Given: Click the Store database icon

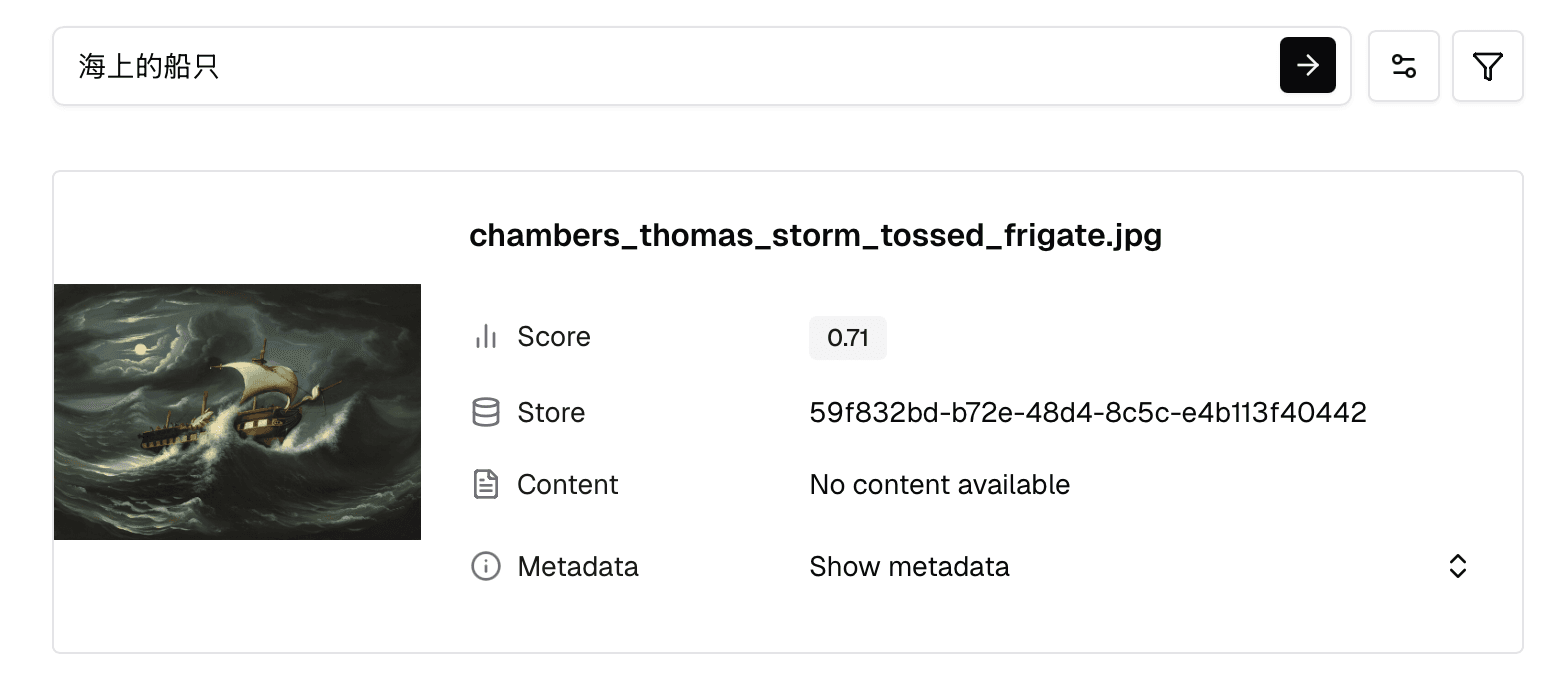Looking at the screenshot, I should [x=485, y=412].
